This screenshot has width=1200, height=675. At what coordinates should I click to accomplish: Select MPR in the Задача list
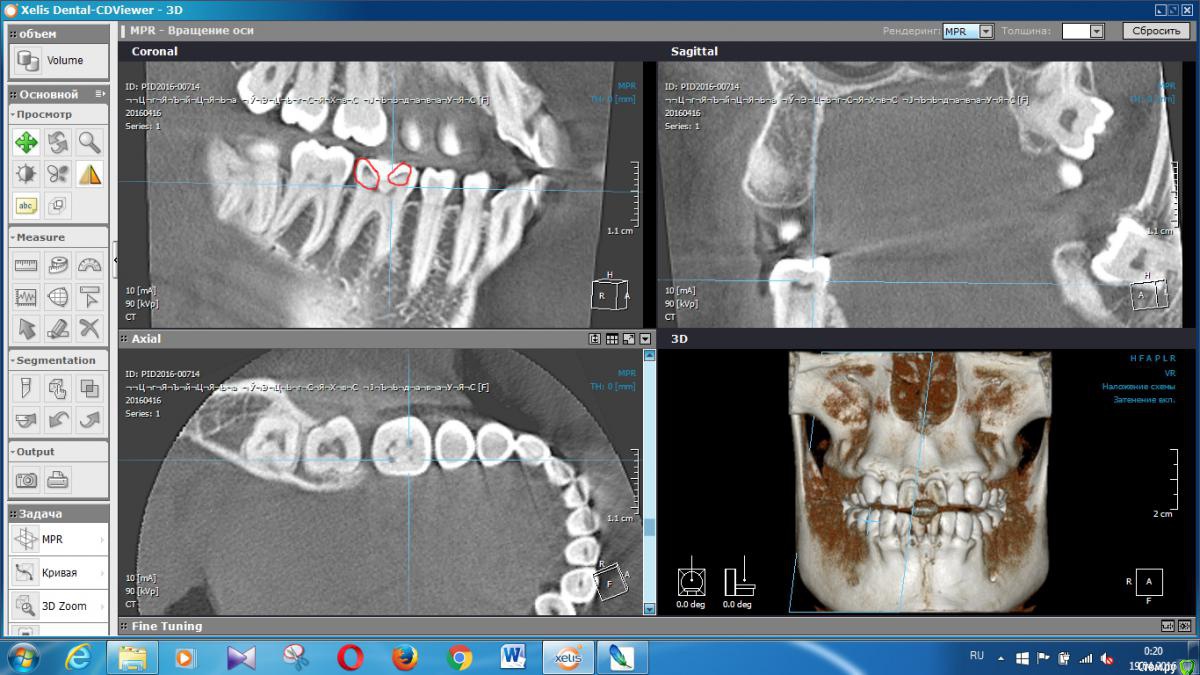[58, 540]
